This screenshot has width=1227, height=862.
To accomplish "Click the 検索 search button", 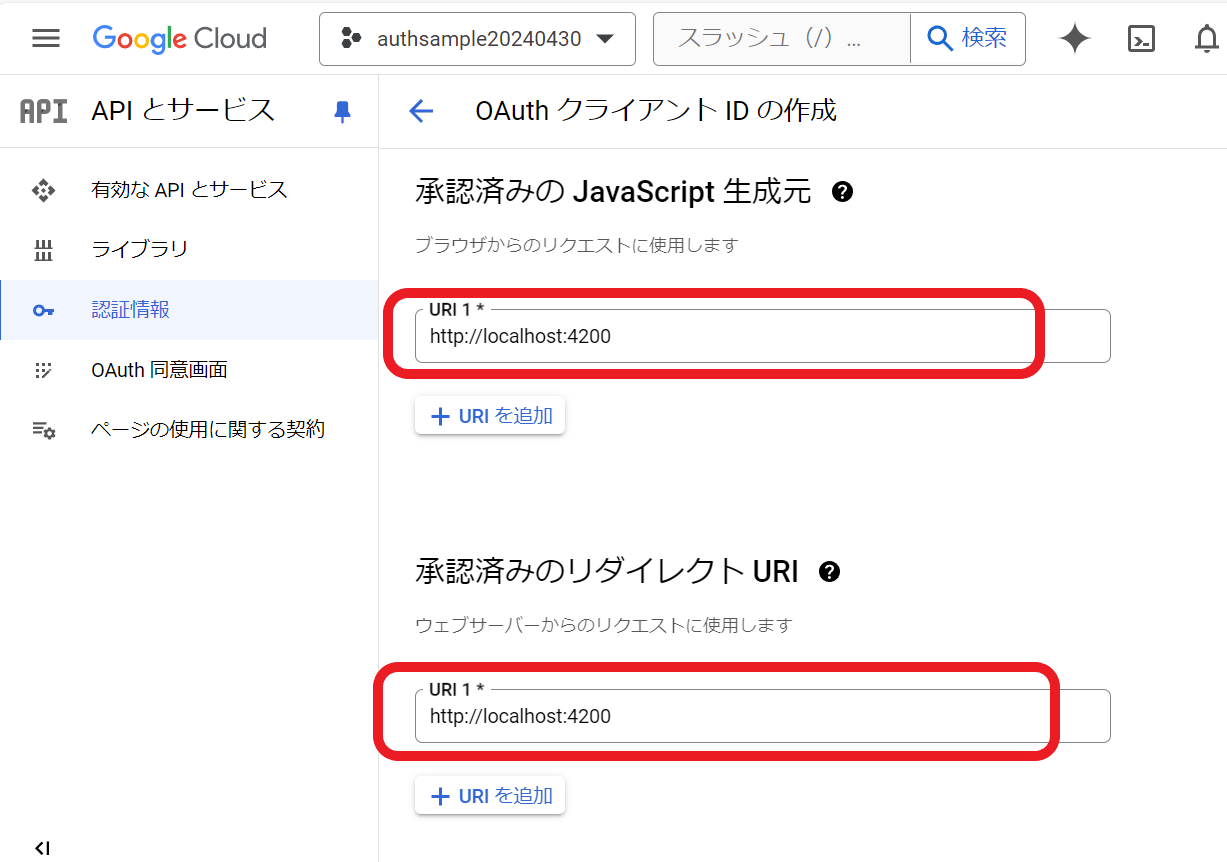I will click(967, 39).
